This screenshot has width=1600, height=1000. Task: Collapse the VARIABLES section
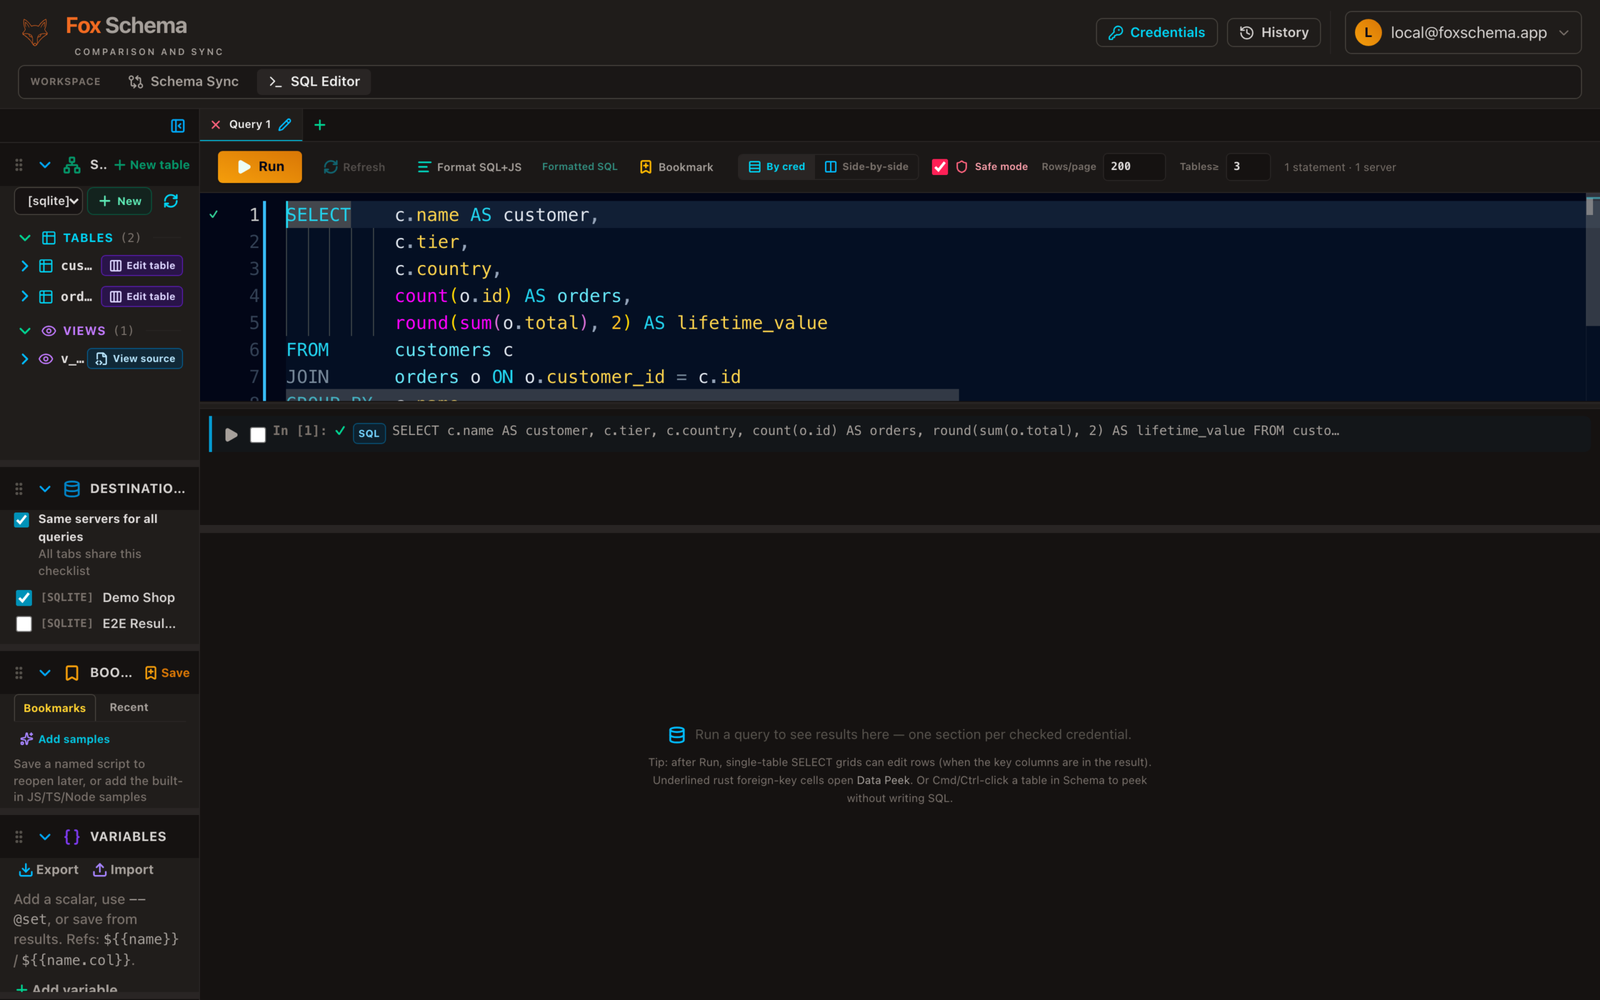[x=45, y=837]
